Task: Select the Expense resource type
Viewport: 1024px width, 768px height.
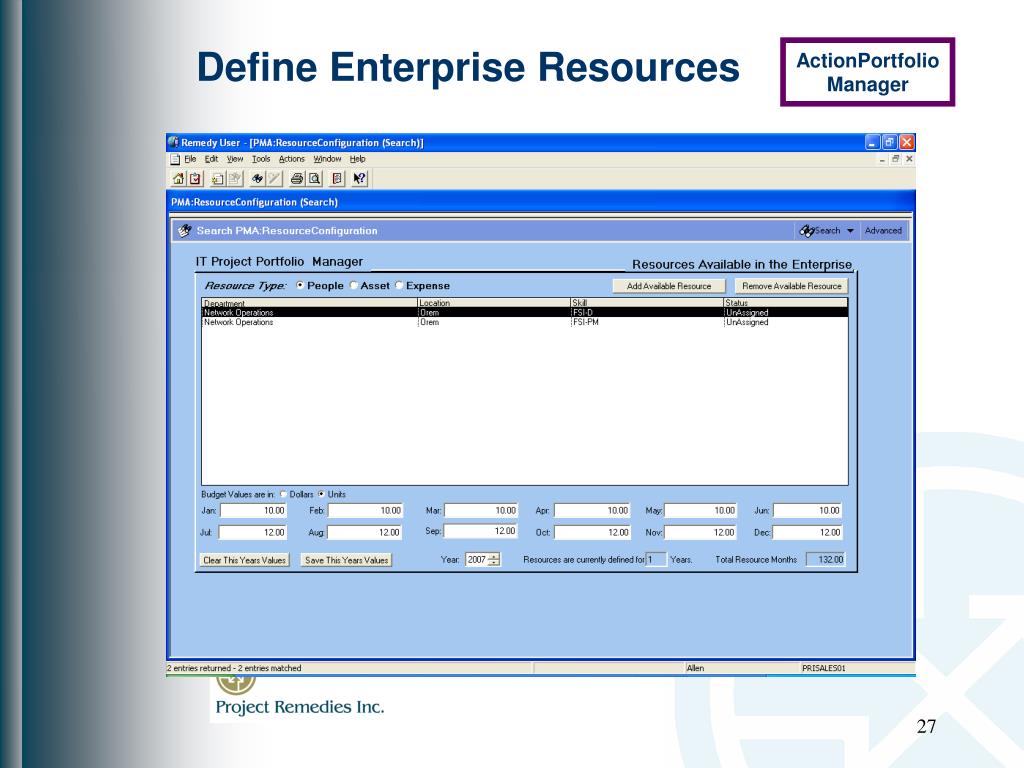Action: [399, 285]
